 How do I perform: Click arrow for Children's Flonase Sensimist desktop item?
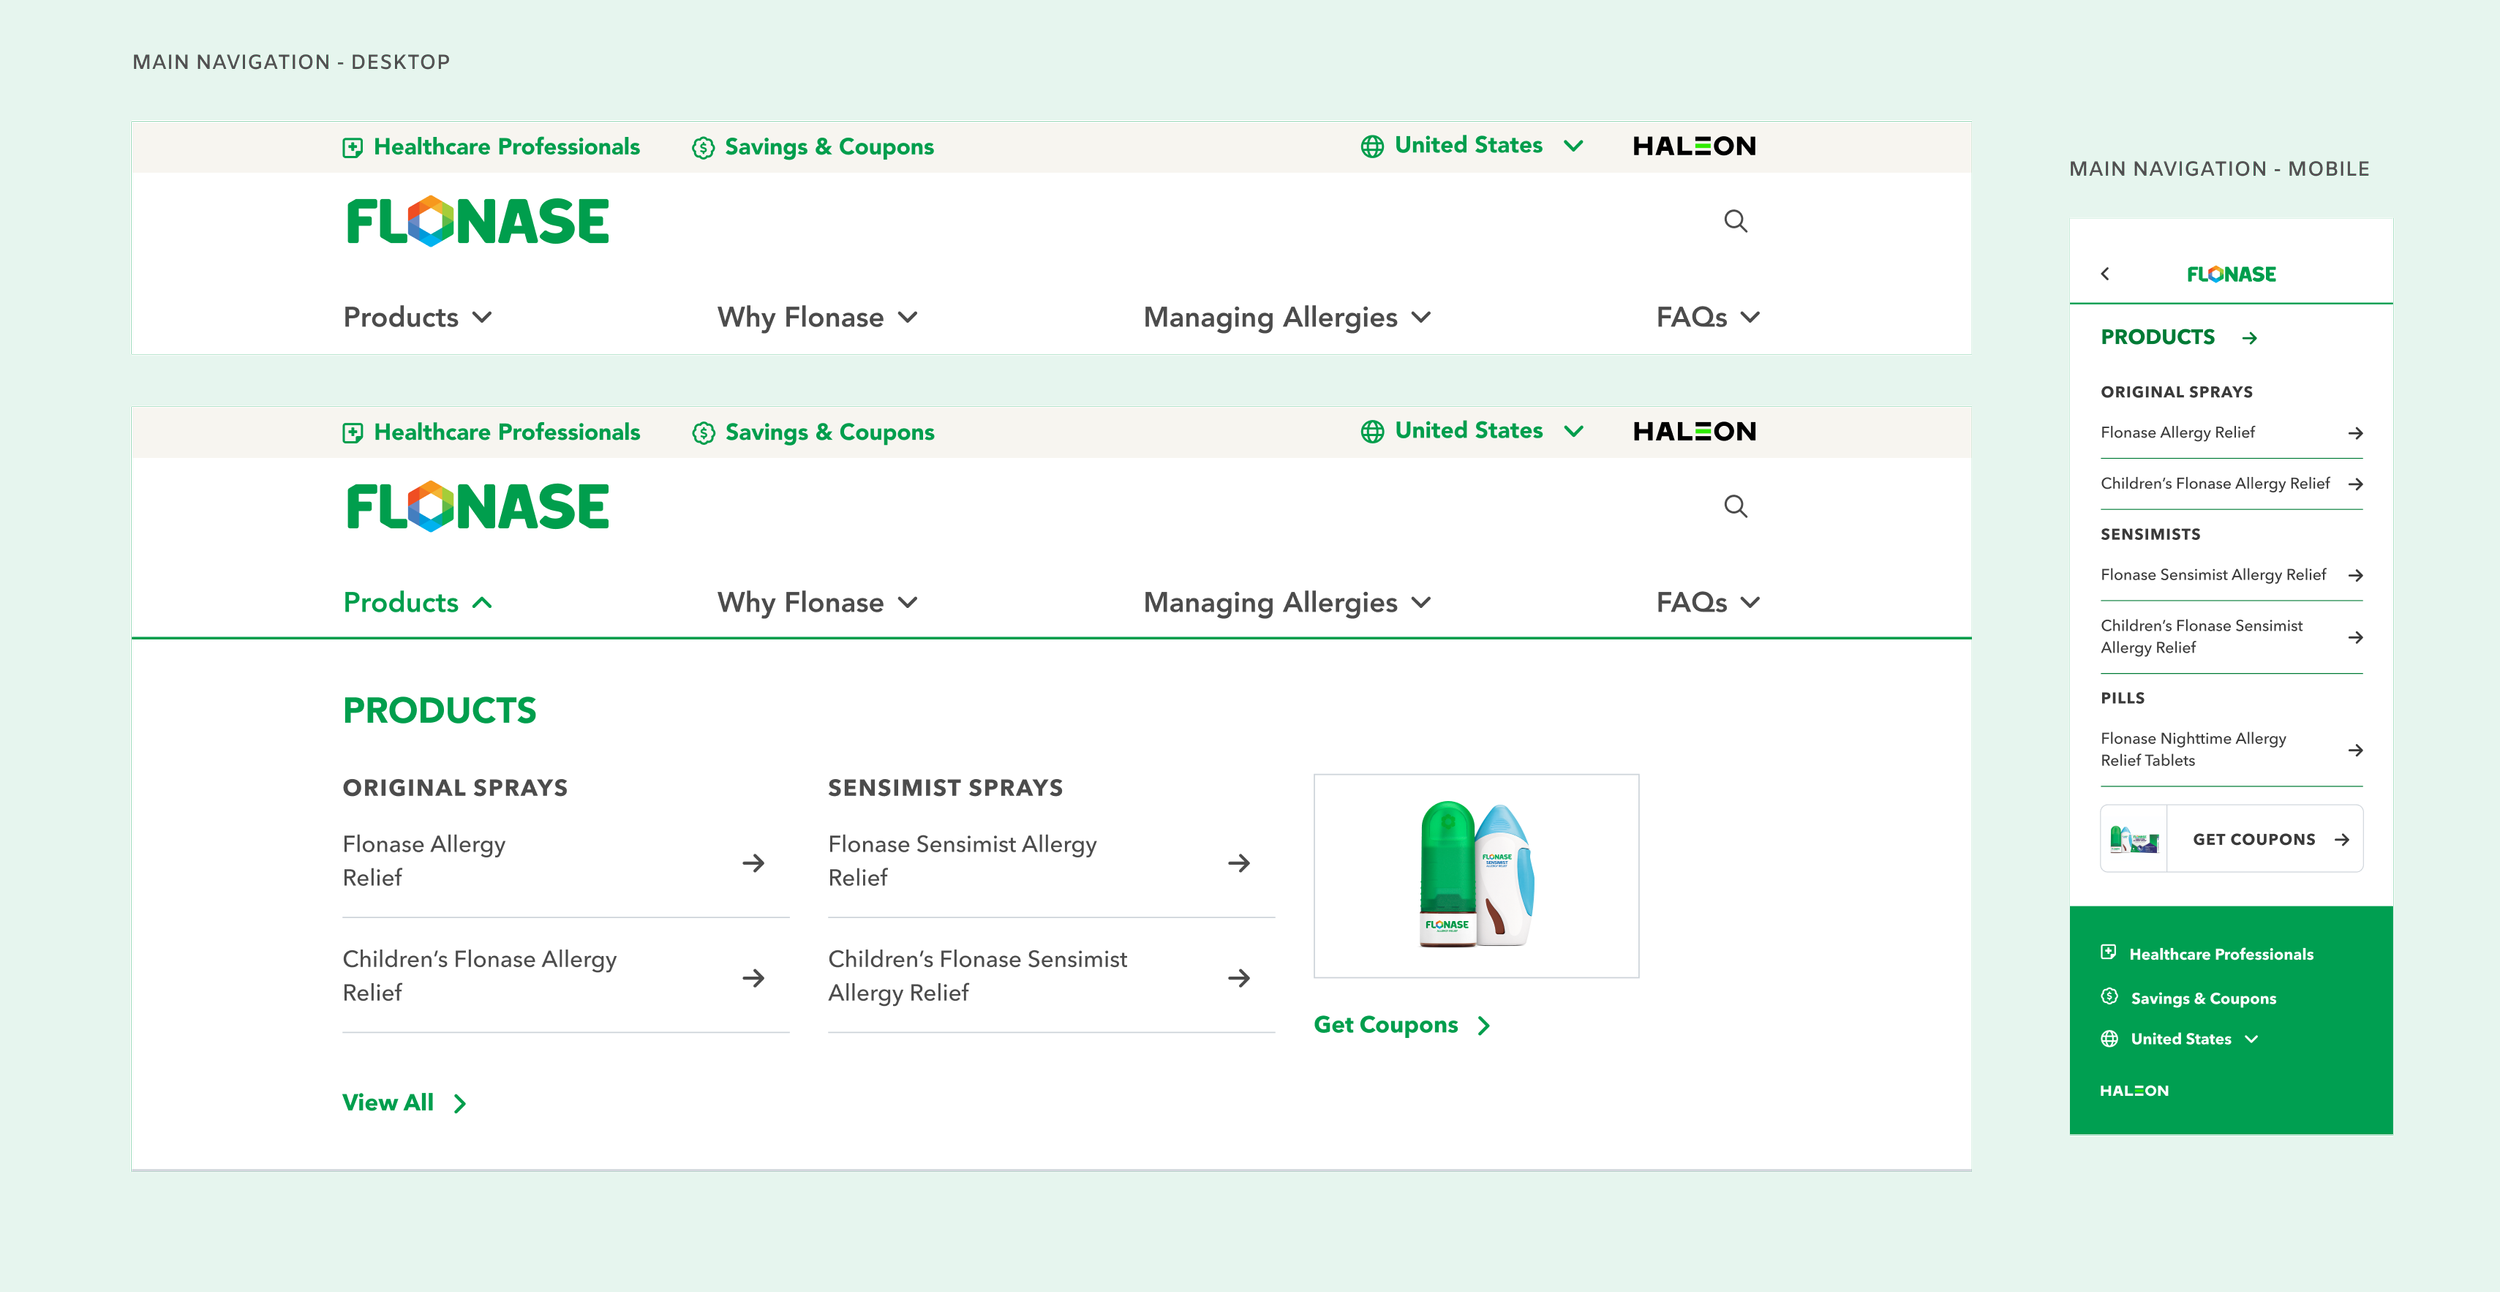(x=1238, y=977)
